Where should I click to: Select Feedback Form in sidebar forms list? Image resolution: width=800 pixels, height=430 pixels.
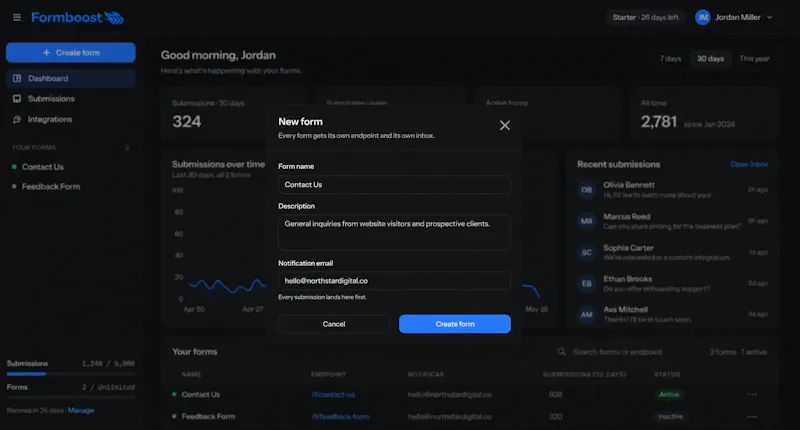51,187
